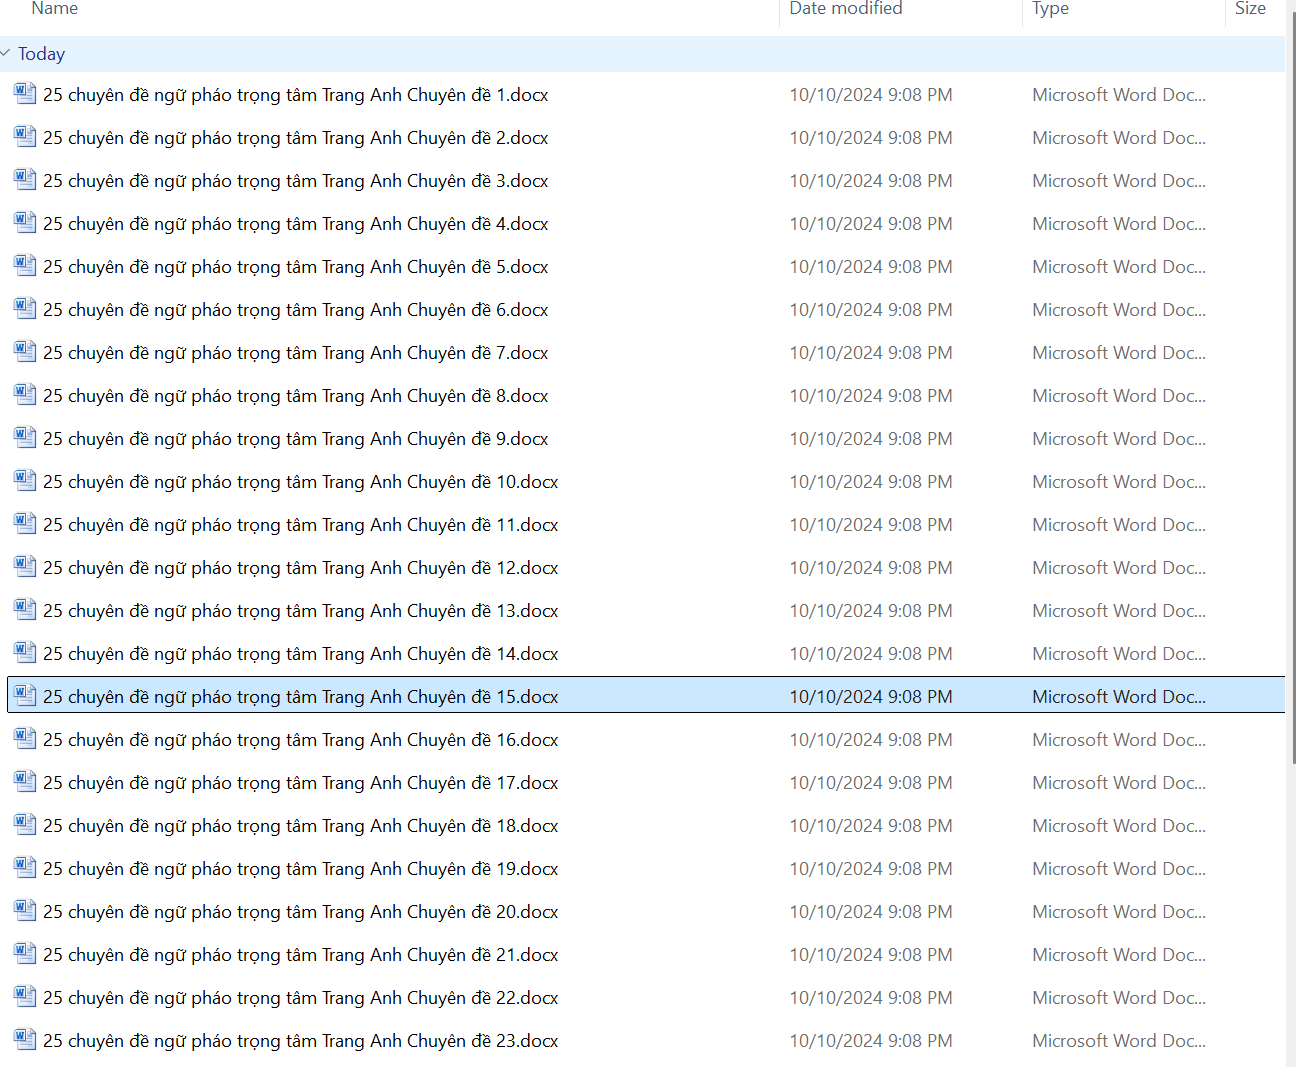
Task: Select file name Chuyên đề 23.docx
Action: pos(301,1041)
